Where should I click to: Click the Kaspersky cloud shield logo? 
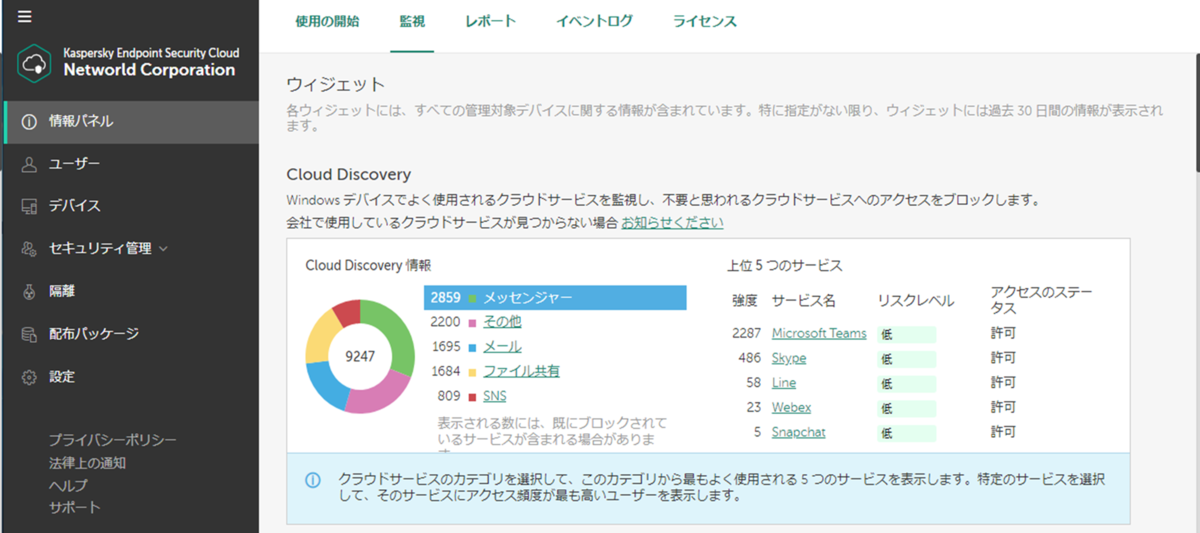[35, 62]
